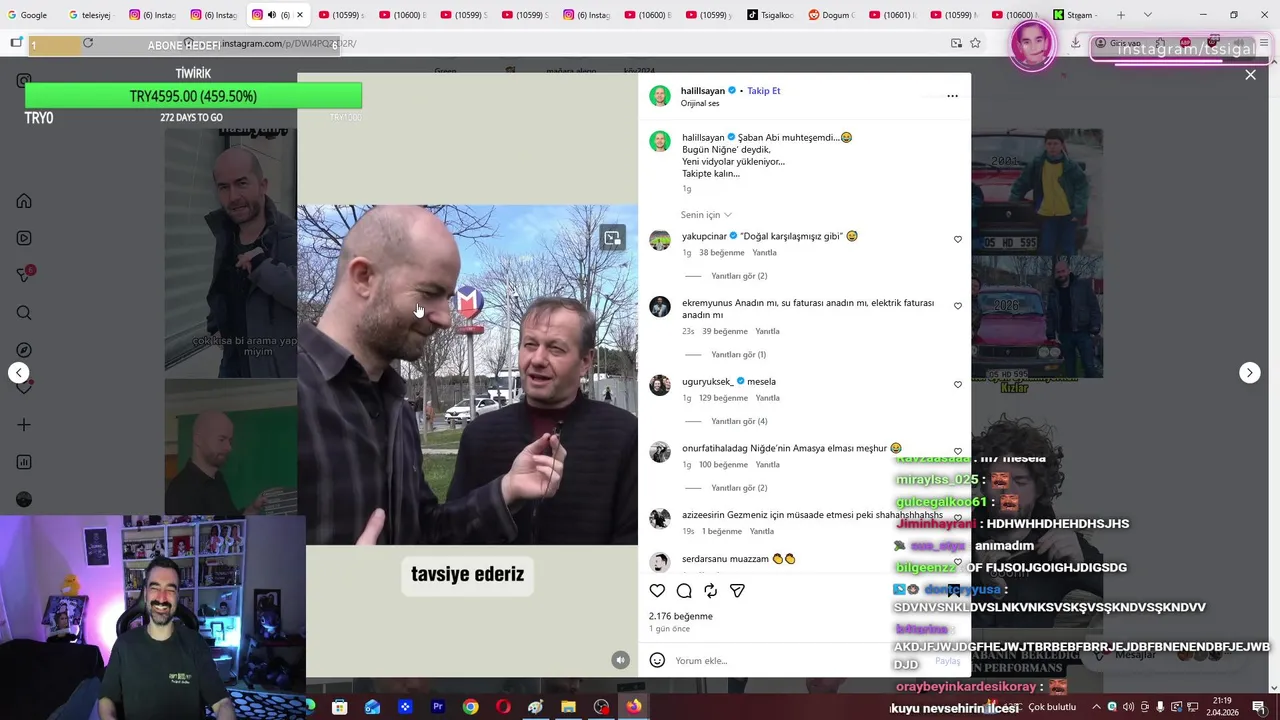Open Microsoft Store from the taskbar
1280x720 pixels.
coord(340,707)
